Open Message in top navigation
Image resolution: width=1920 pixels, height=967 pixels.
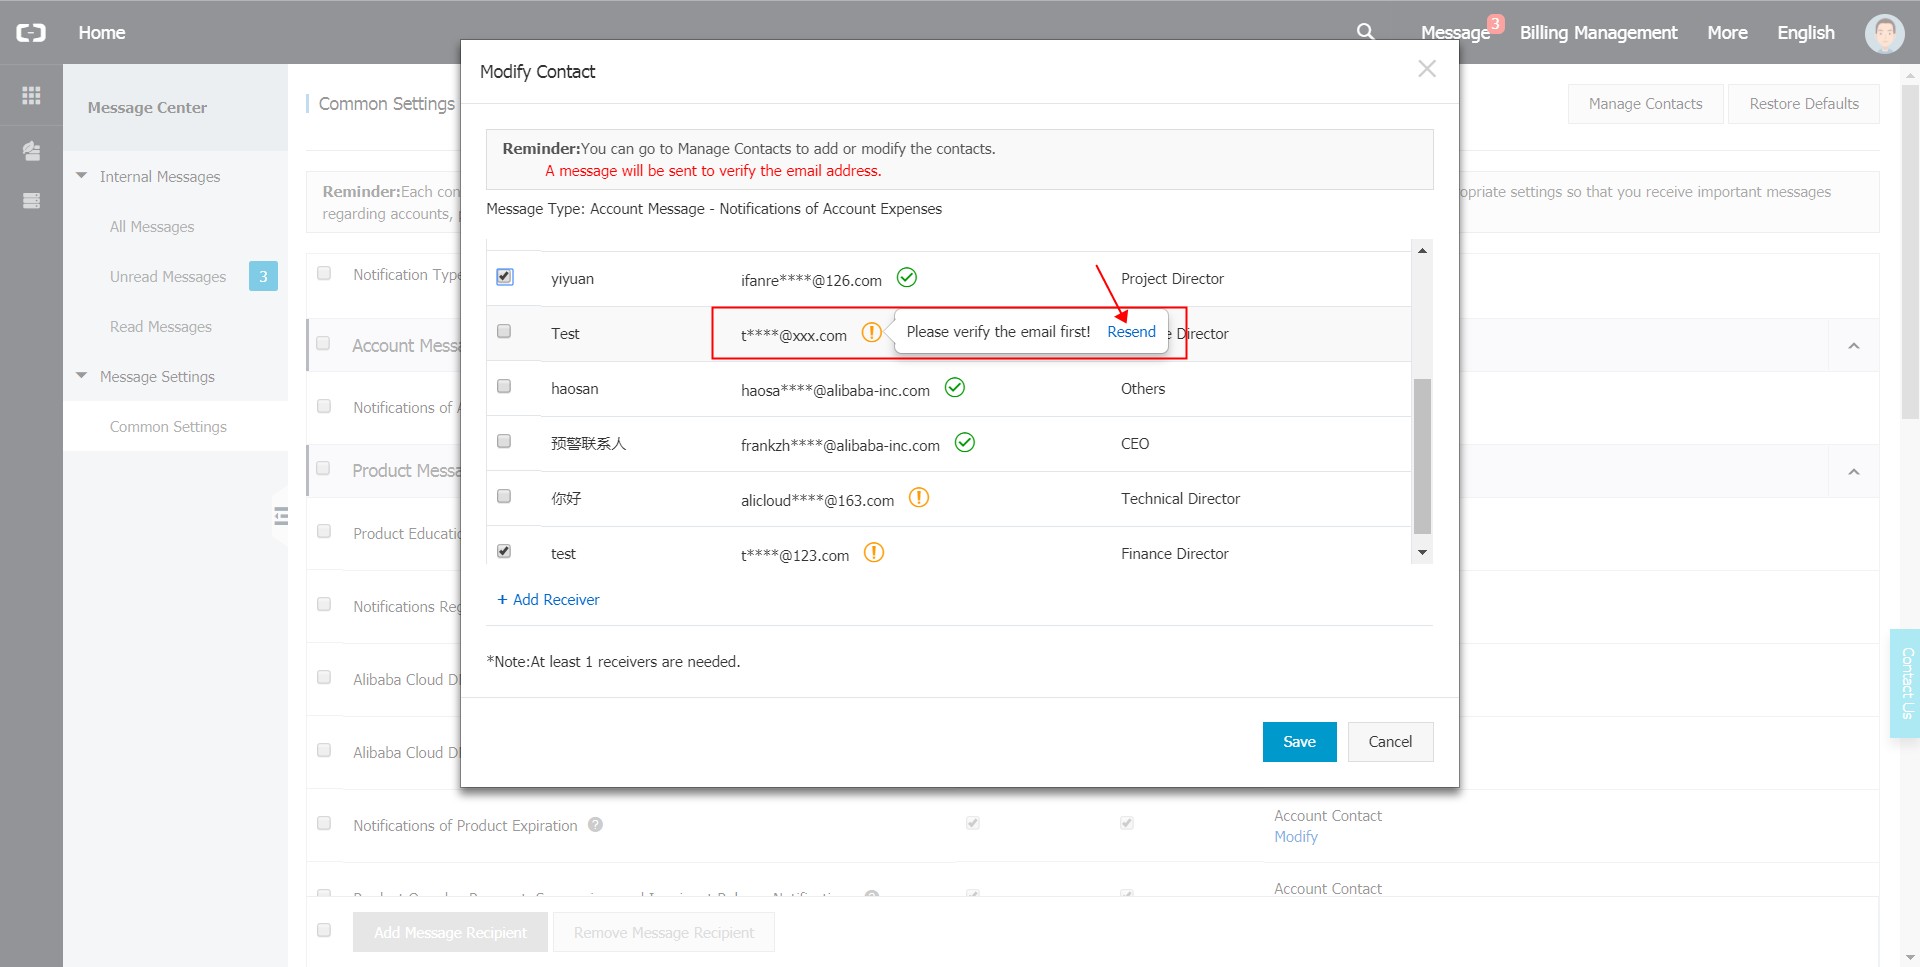click(x=1455, y=33)
